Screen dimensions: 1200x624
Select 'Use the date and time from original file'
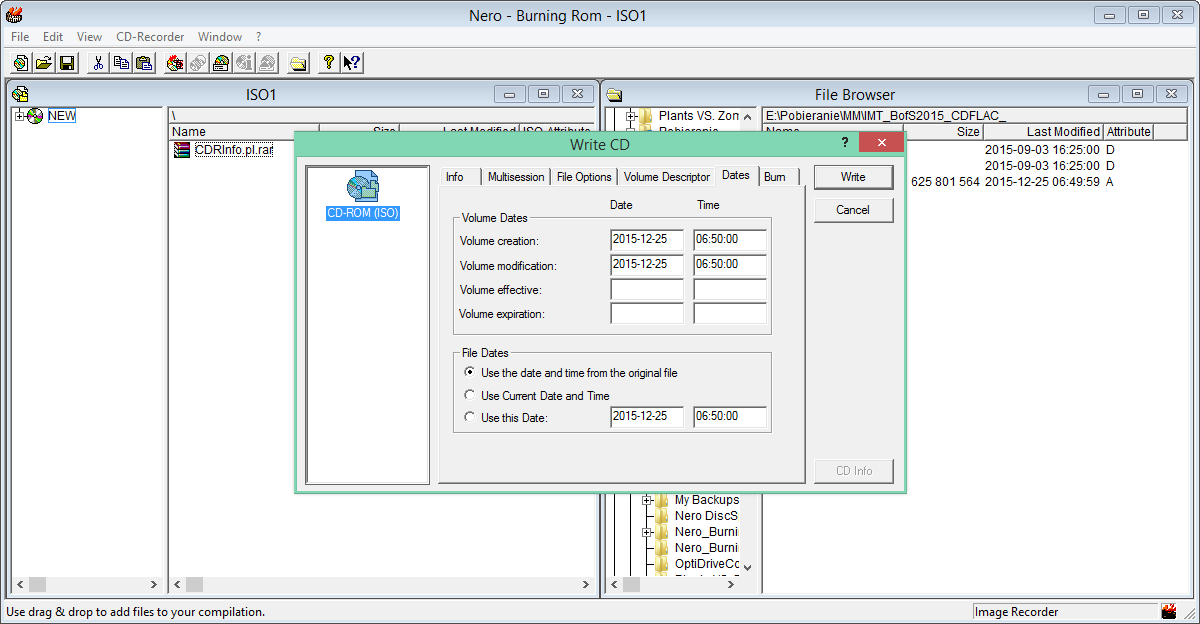pos(470,373)
